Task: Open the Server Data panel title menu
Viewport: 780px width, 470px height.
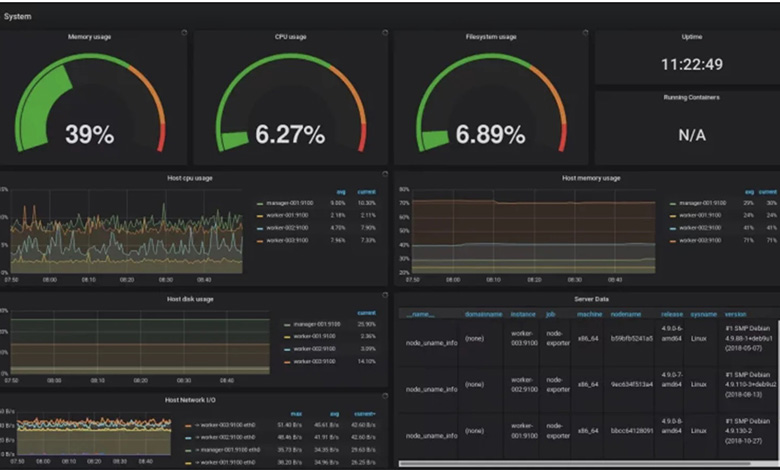Action: click(x=585, y=299)
